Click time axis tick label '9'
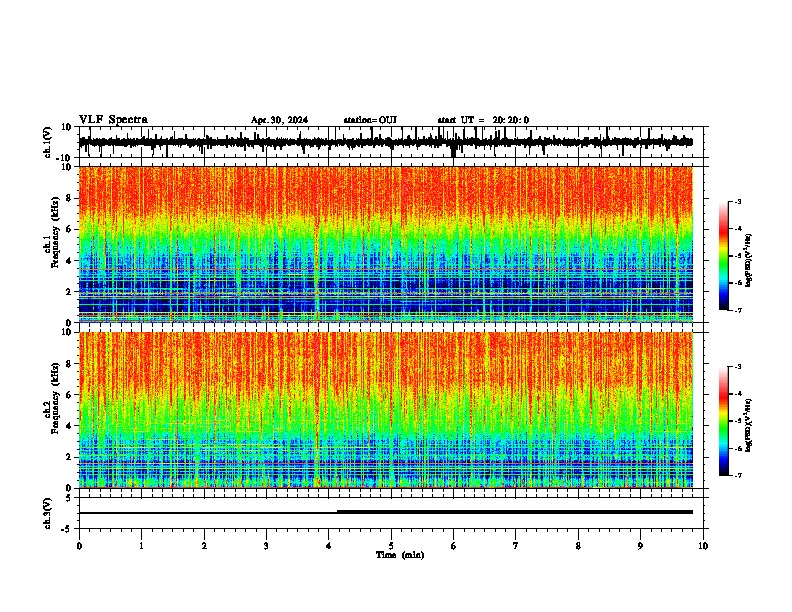Image resolution: width=792 pixels, height=612 pixels. click(640, 546)
